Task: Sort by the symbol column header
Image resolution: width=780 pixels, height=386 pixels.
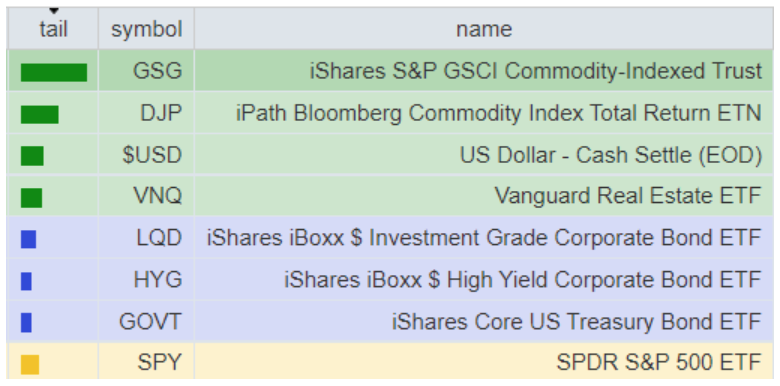Action: tap(146, 29)
